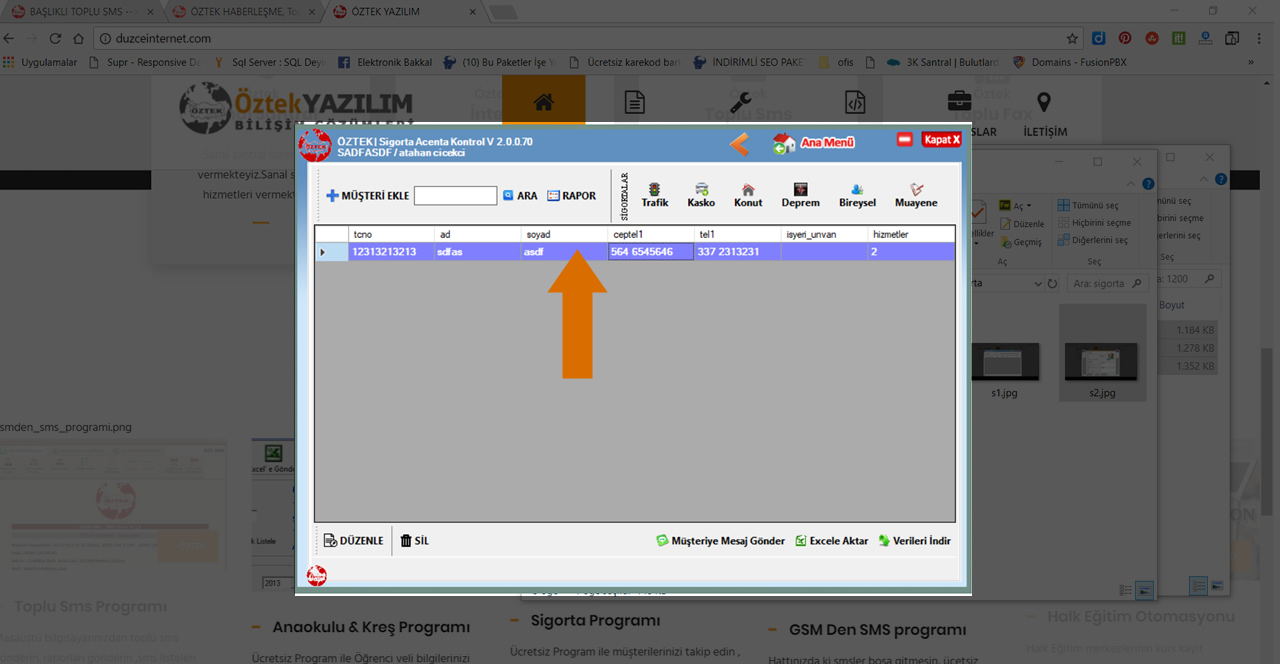The image size is (1280, 664).
Task: Open Elektronik Bakkal bookmark
Action: (x=385, y=62)
